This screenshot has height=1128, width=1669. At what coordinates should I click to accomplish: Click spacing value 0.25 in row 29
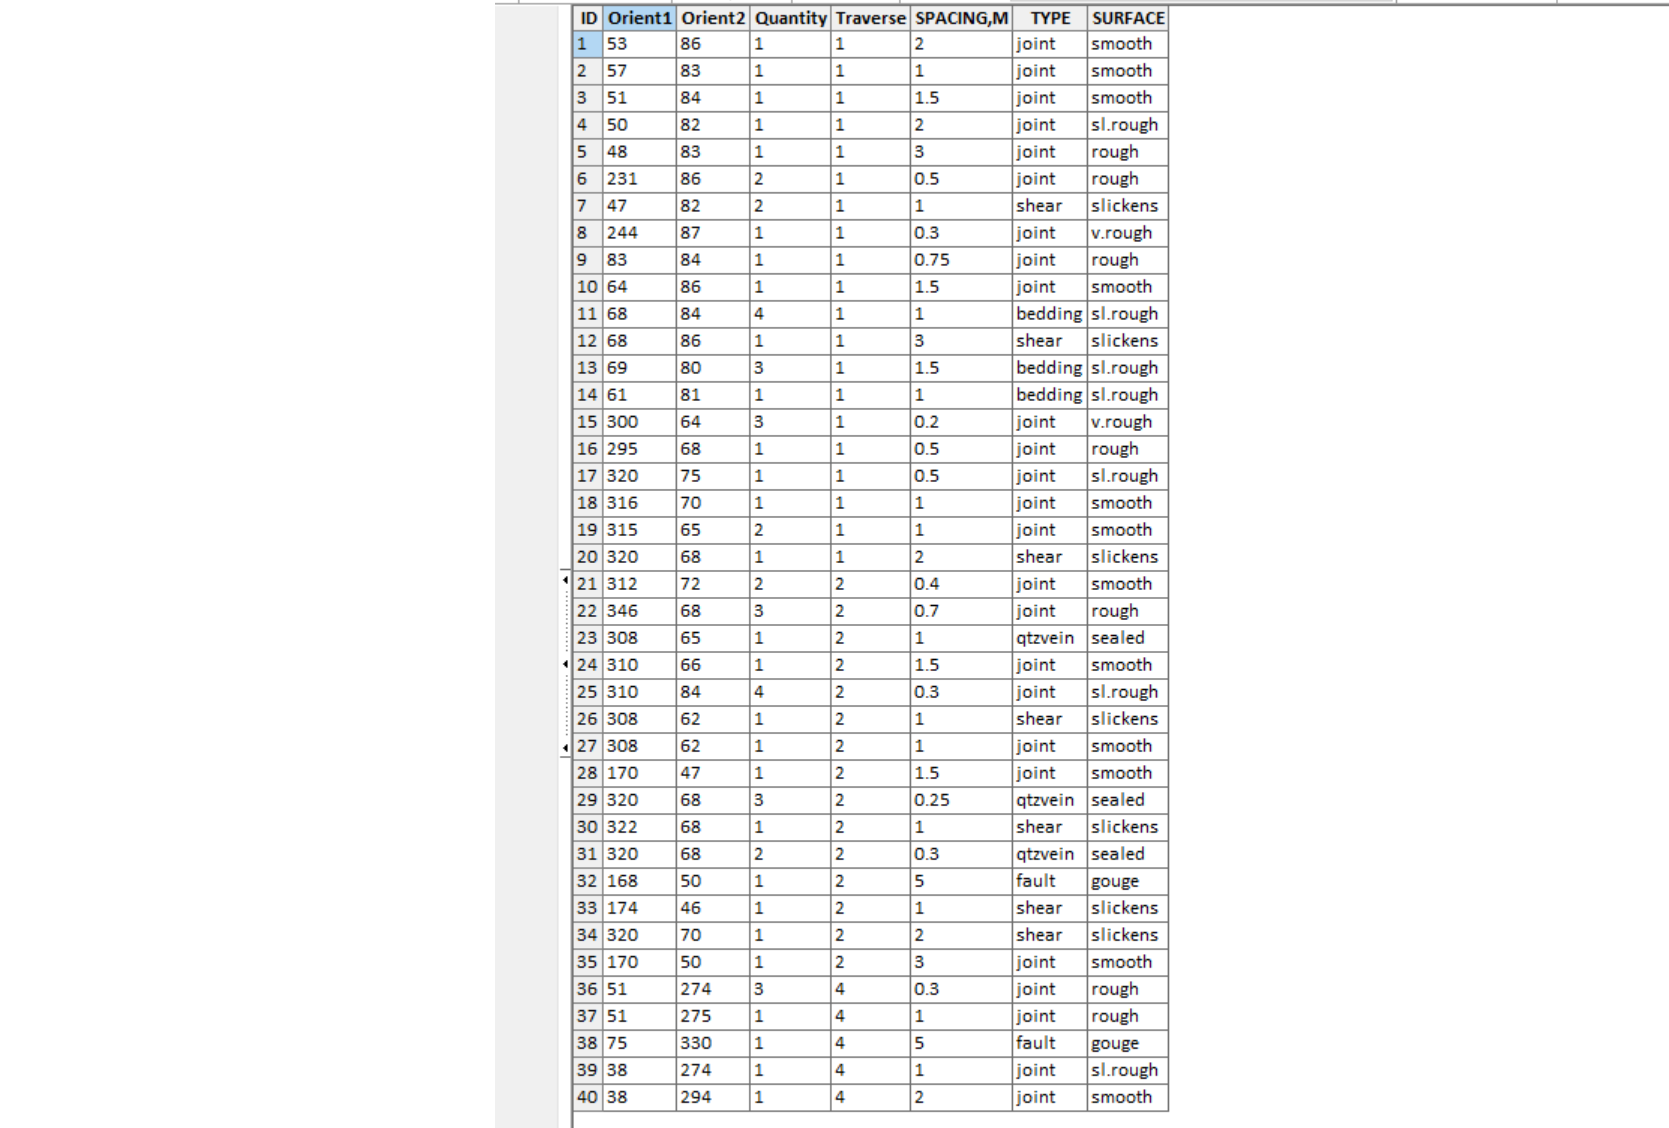click(961, 800)
